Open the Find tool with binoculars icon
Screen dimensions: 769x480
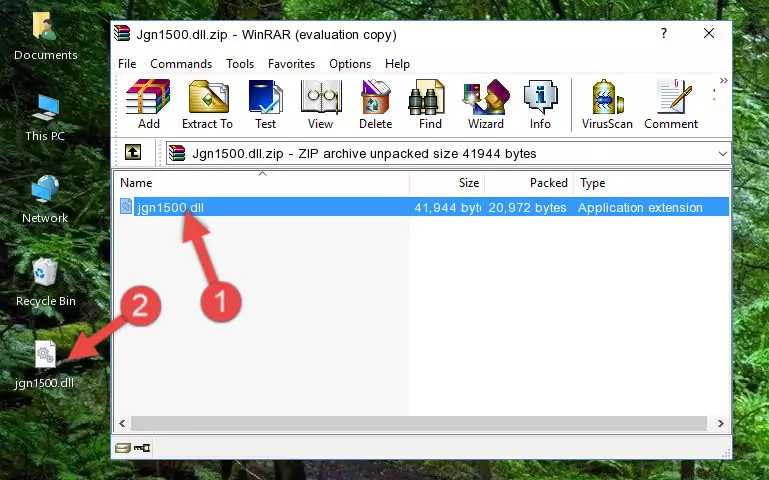tap(430, 104)
